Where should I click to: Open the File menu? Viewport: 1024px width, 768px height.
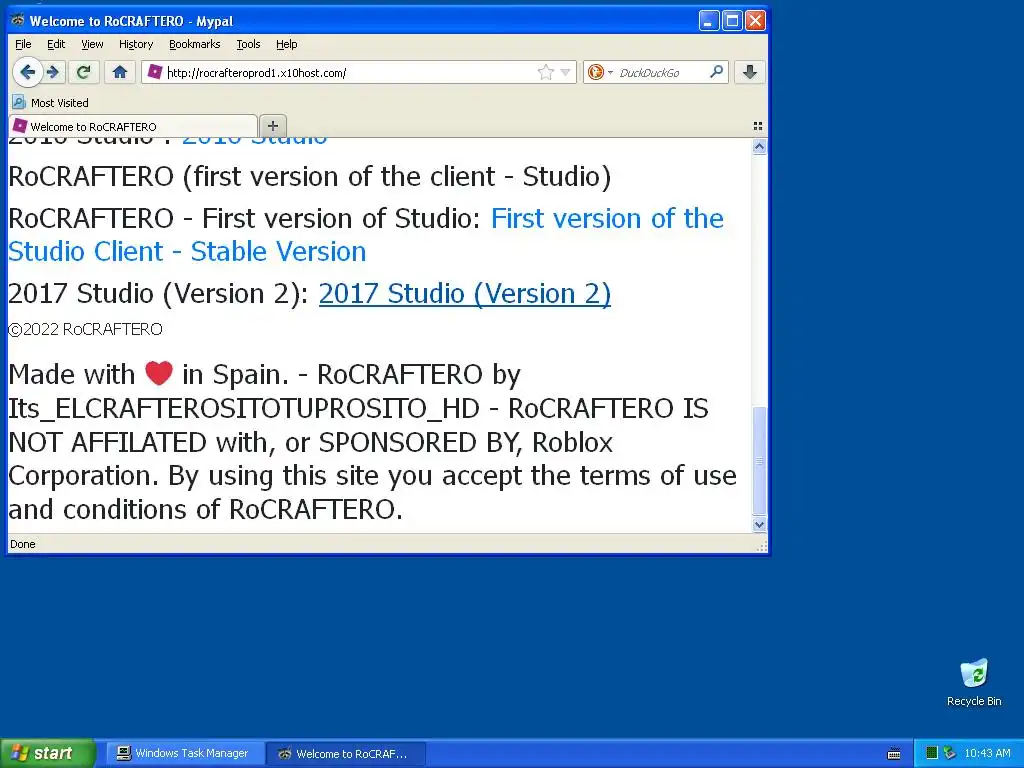pyautogui.click(x=23, y=44)
